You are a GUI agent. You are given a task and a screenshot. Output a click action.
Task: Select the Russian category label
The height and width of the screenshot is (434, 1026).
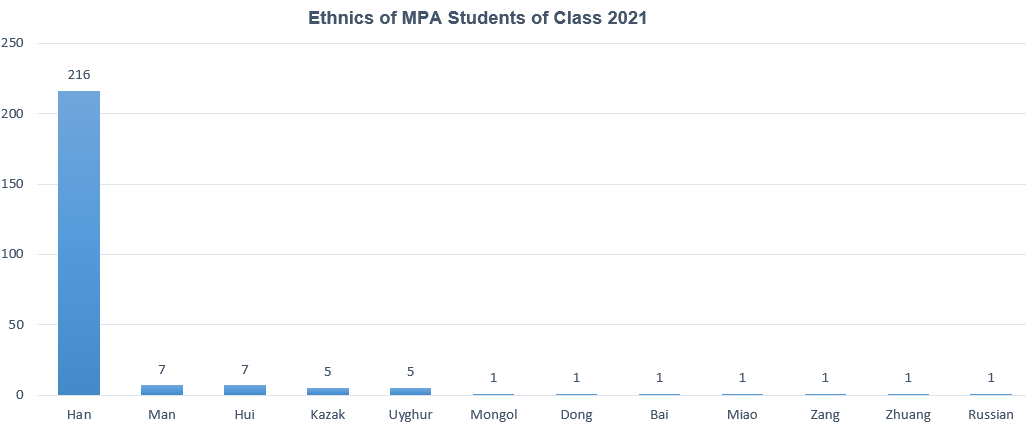coord(991,415)
